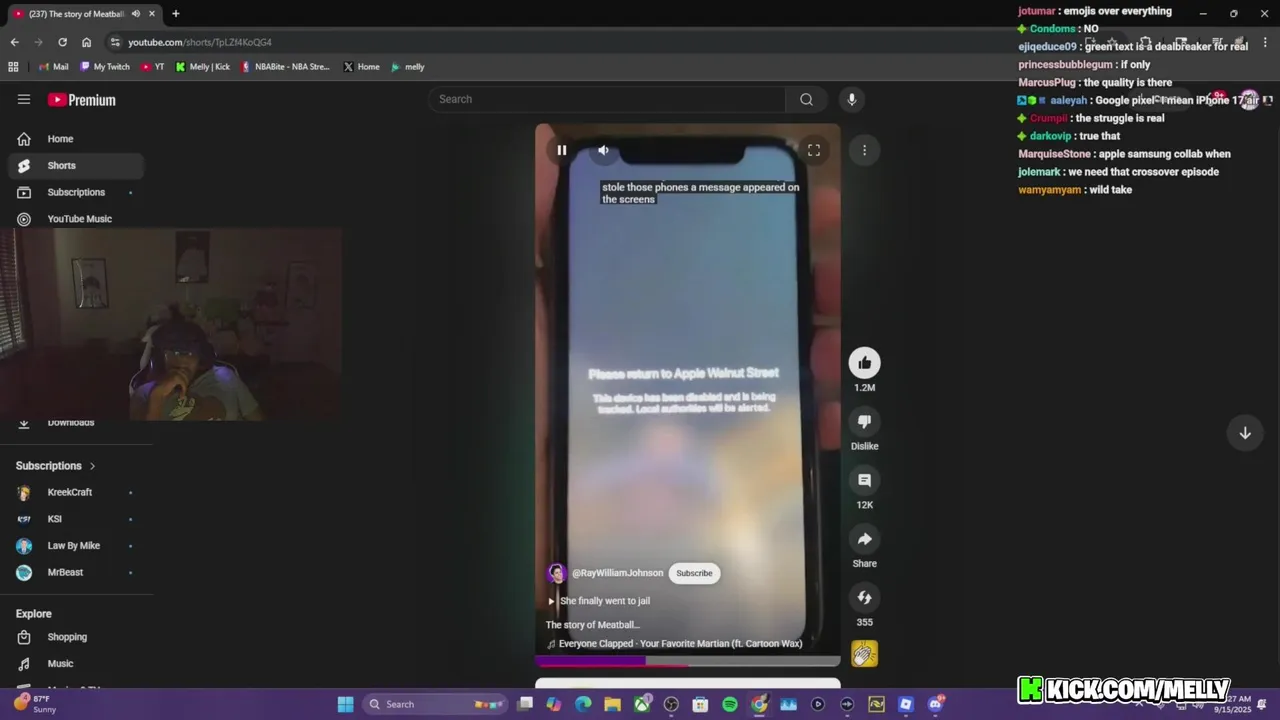This screenshot has width=1280, height=720.
Task: Click the YouTube search input field
Action: [607, 99]
